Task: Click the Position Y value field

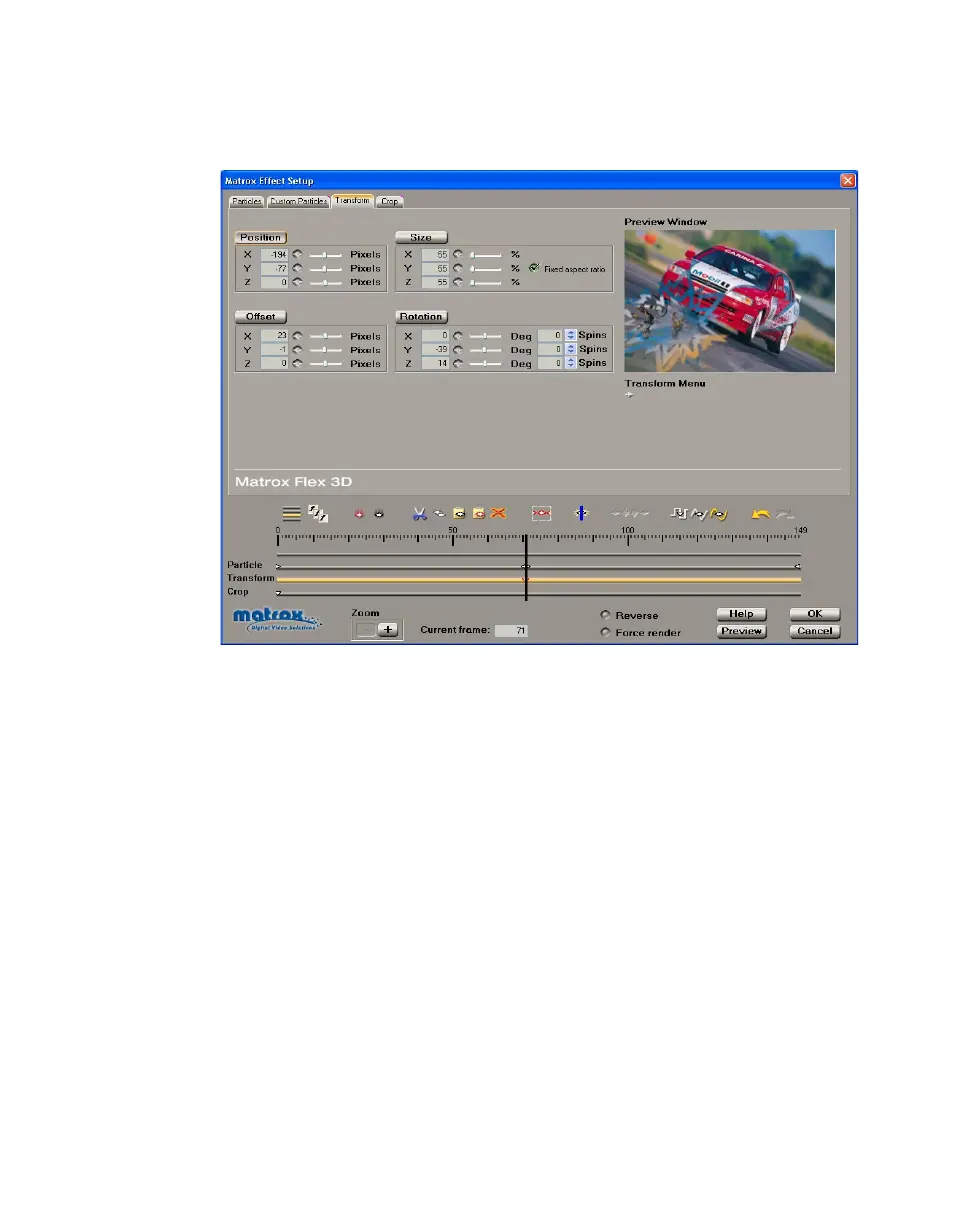Action: tap(274, 268)
